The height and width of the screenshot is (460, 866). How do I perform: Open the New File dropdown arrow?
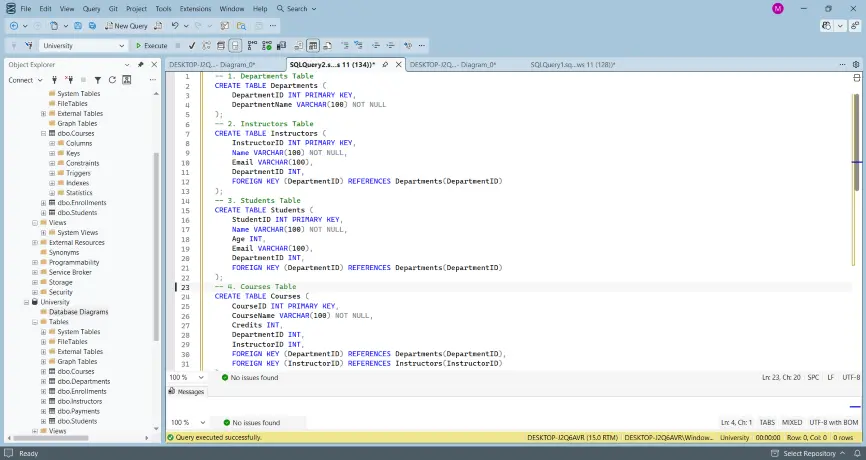click(x=65, y=26)
